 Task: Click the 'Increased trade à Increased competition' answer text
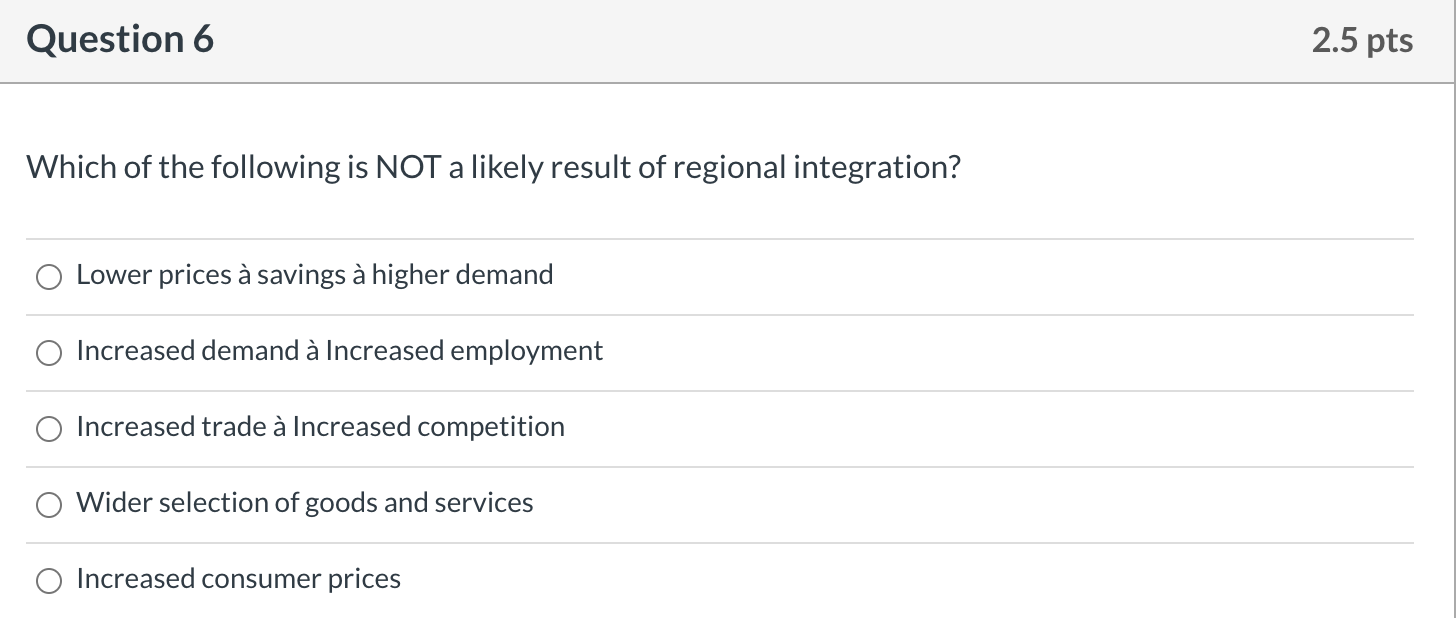(x=320, y=427)
